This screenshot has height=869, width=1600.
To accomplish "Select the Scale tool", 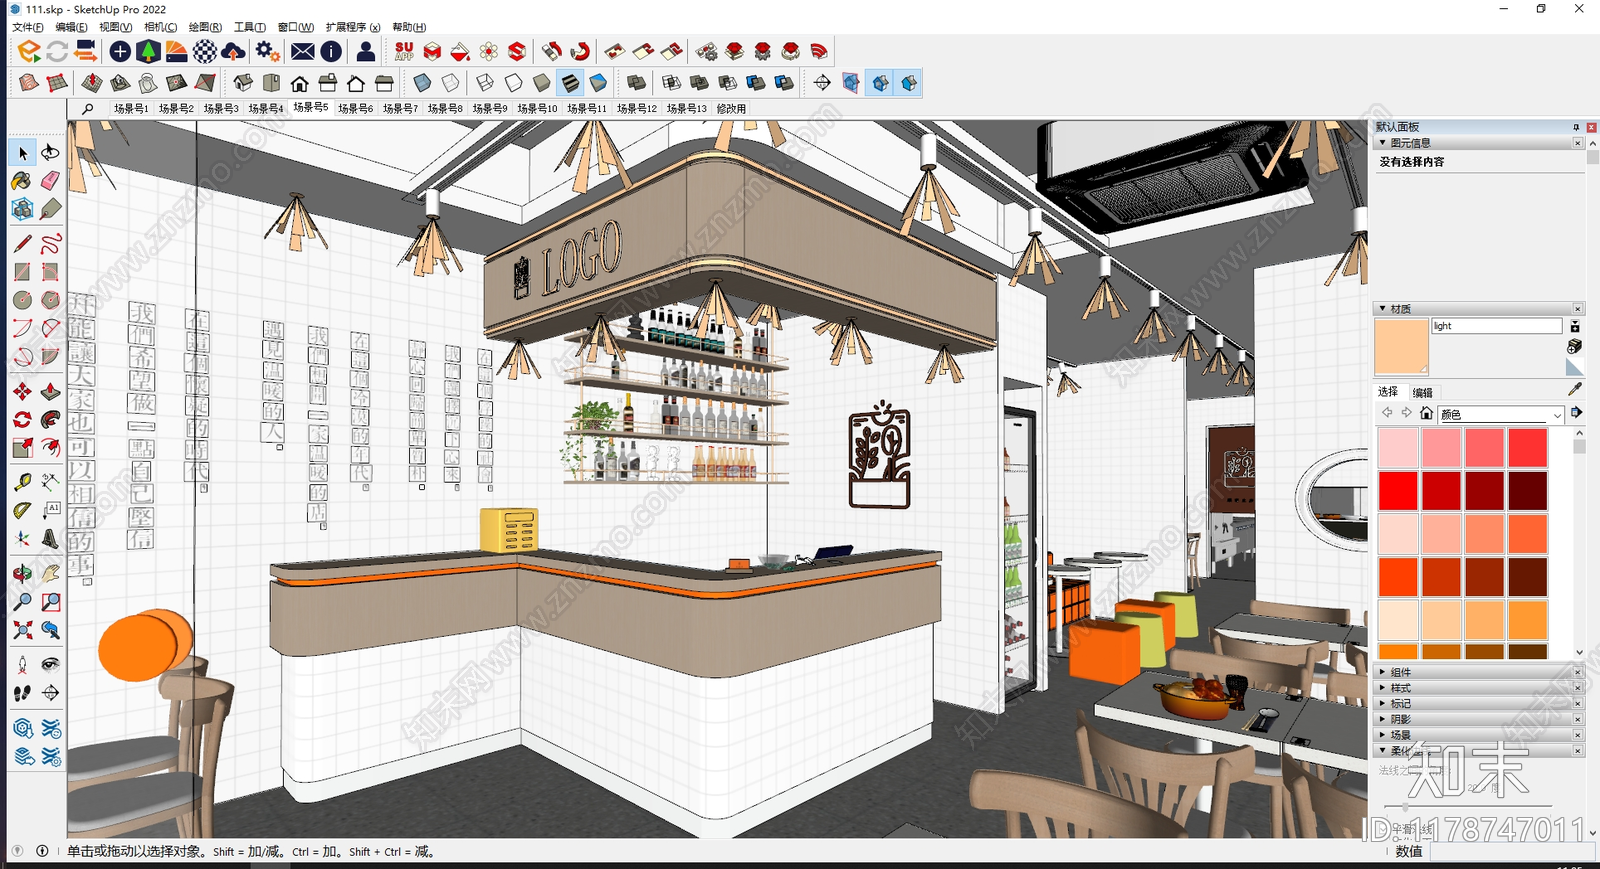I will tap(22, 447).
